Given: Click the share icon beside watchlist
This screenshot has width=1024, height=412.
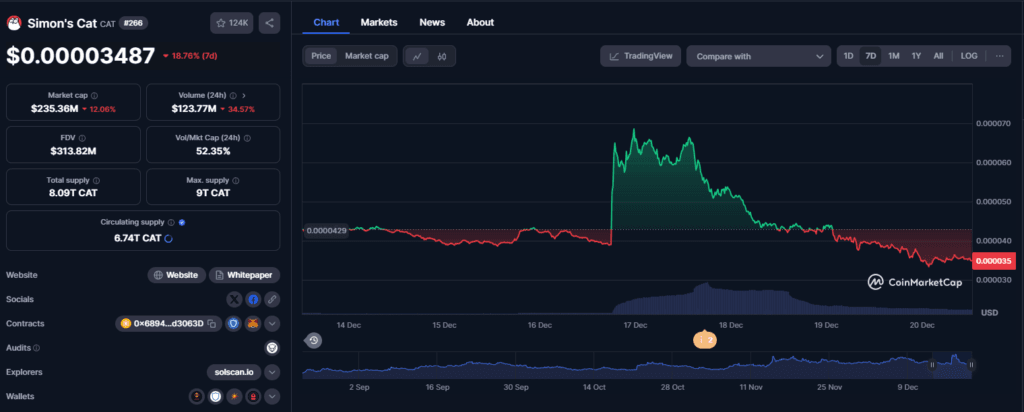Looking at the screenshot, I should (x=269, y=23).
